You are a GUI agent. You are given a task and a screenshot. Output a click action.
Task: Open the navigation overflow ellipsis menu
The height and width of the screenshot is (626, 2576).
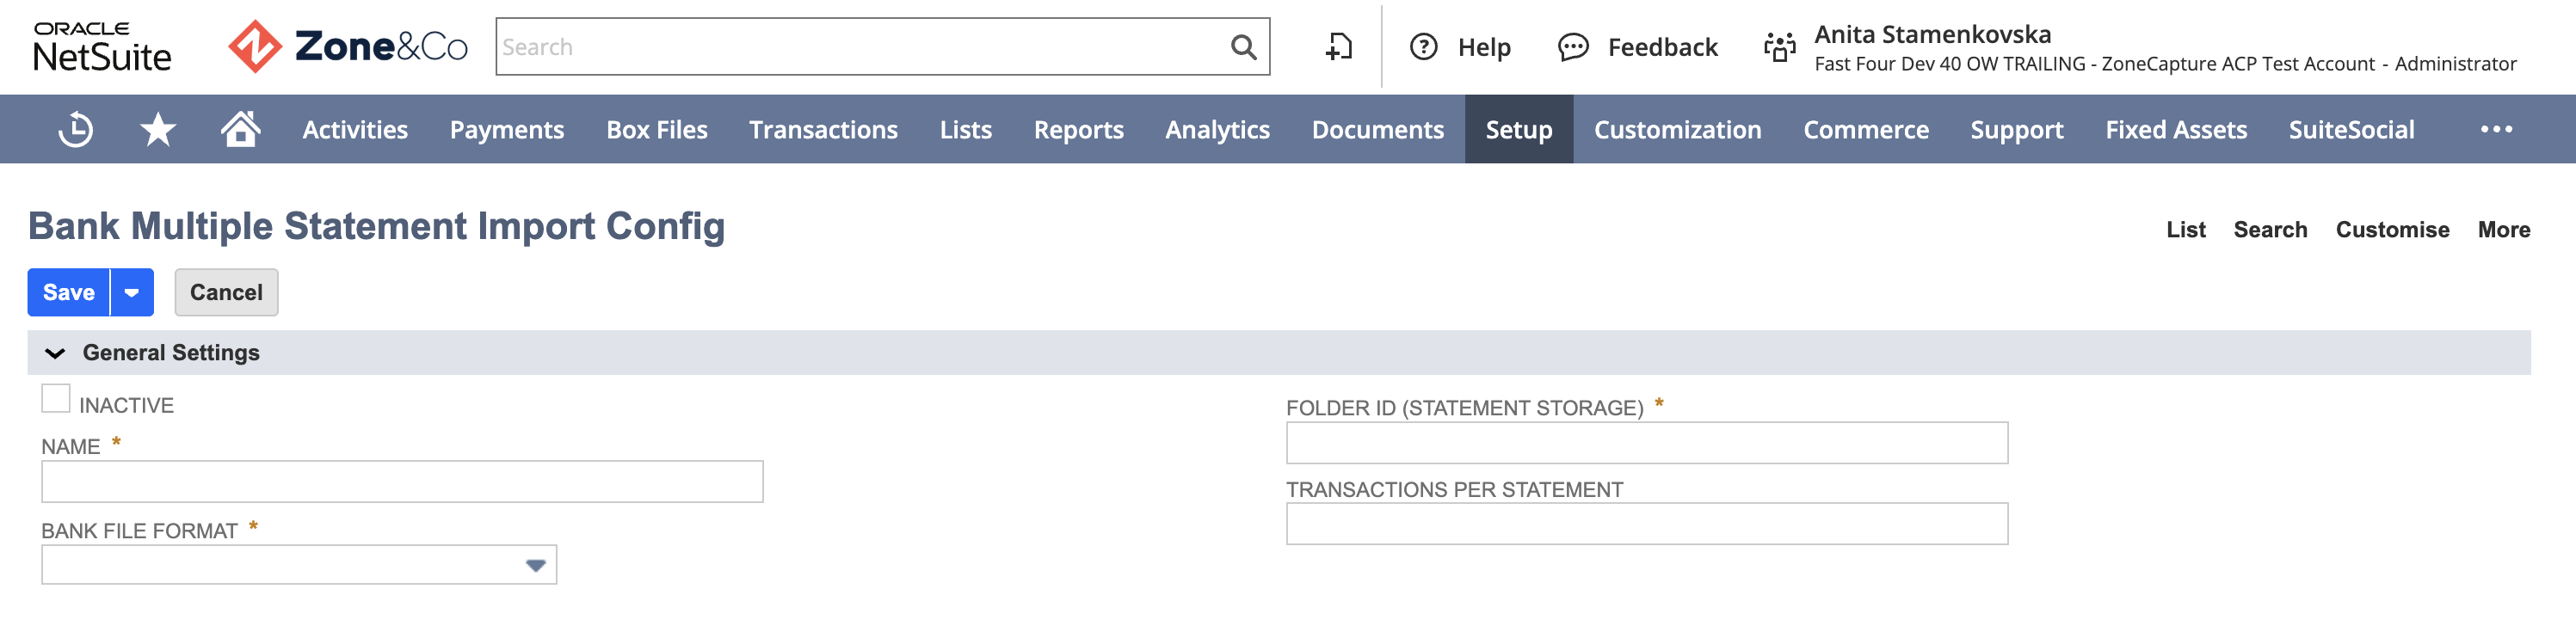[2496, 129]
